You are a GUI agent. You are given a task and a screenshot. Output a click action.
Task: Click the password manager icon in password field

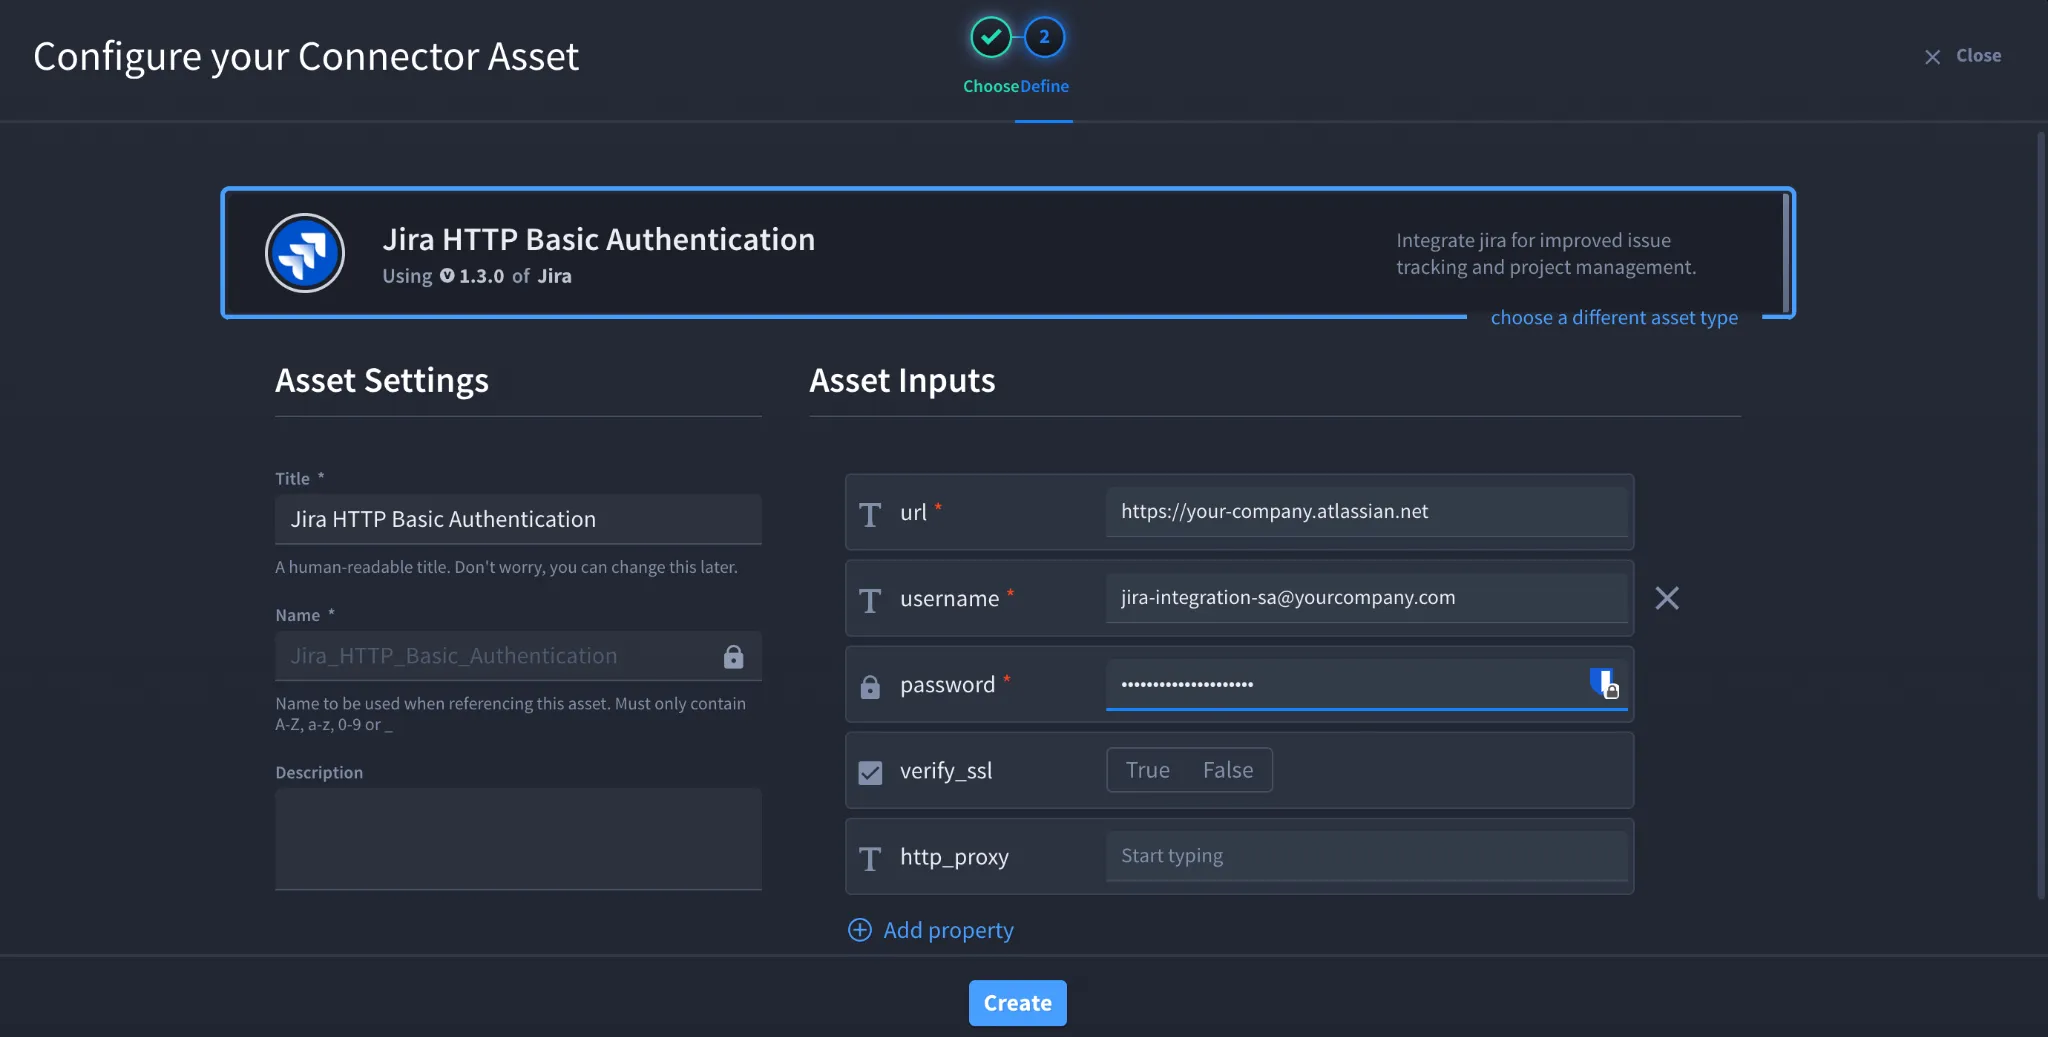tap(1604, 684)
